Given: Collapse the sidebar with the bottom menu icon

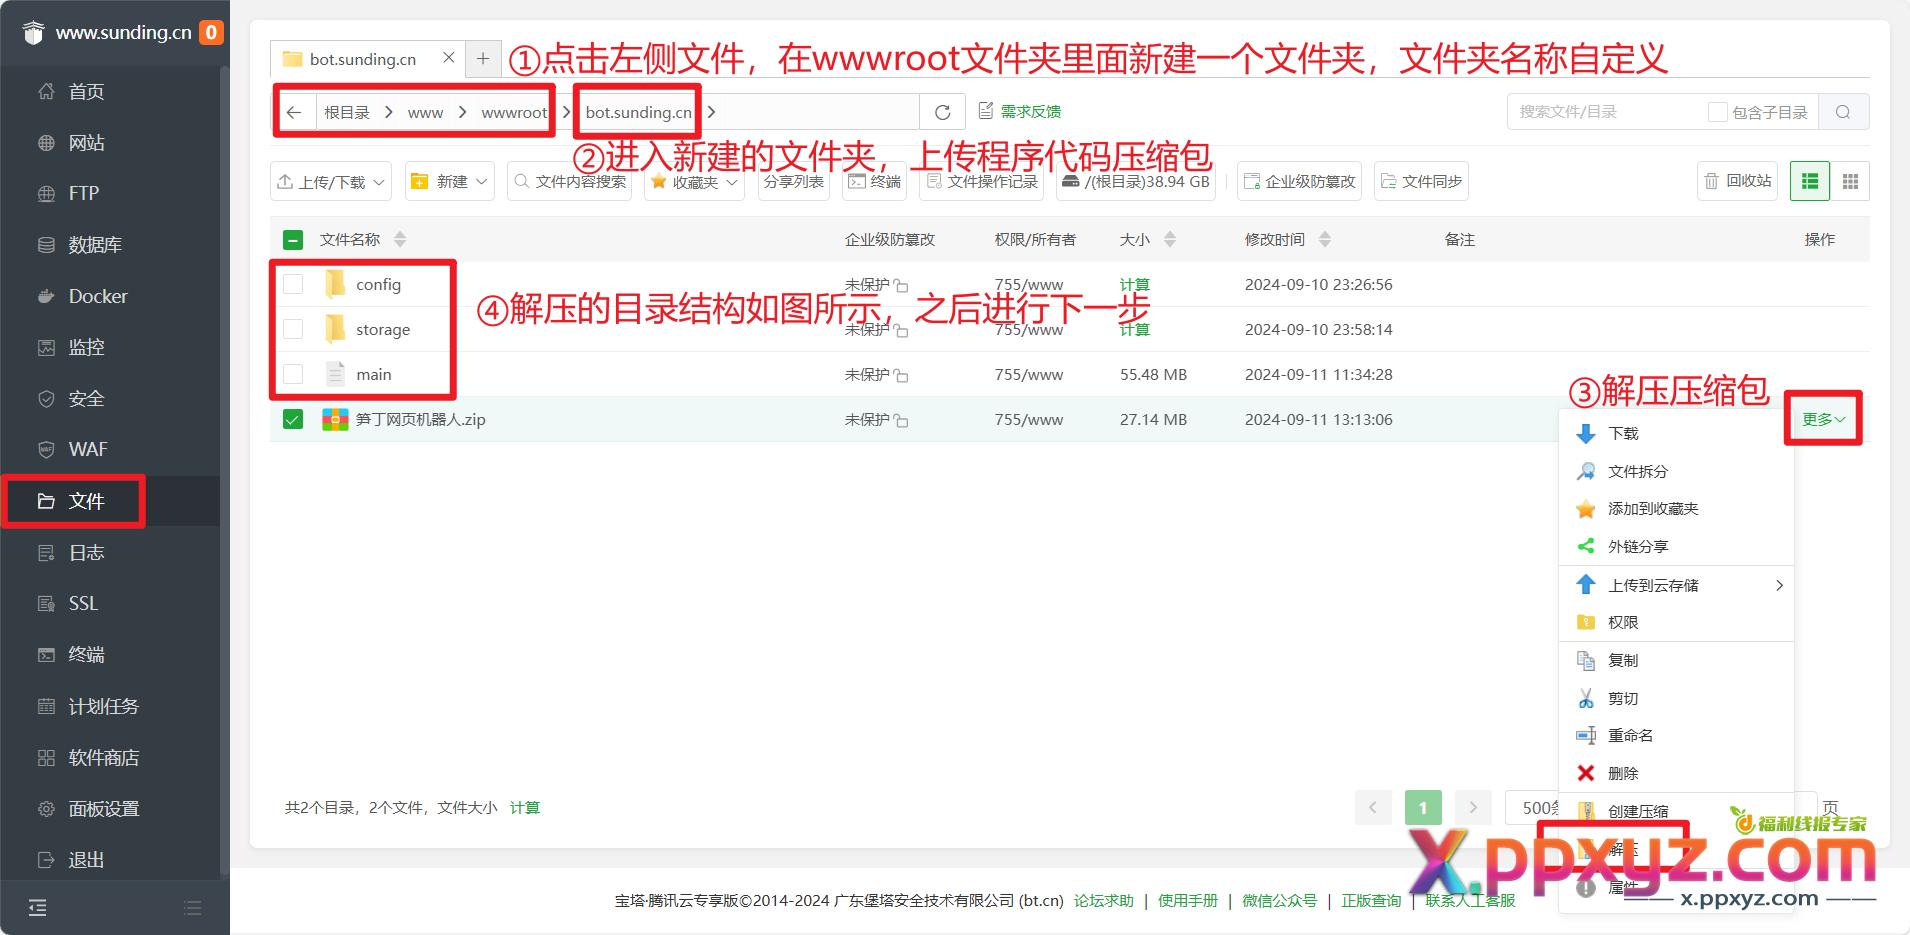Looking at the screenshot, I should pos(37,908).
